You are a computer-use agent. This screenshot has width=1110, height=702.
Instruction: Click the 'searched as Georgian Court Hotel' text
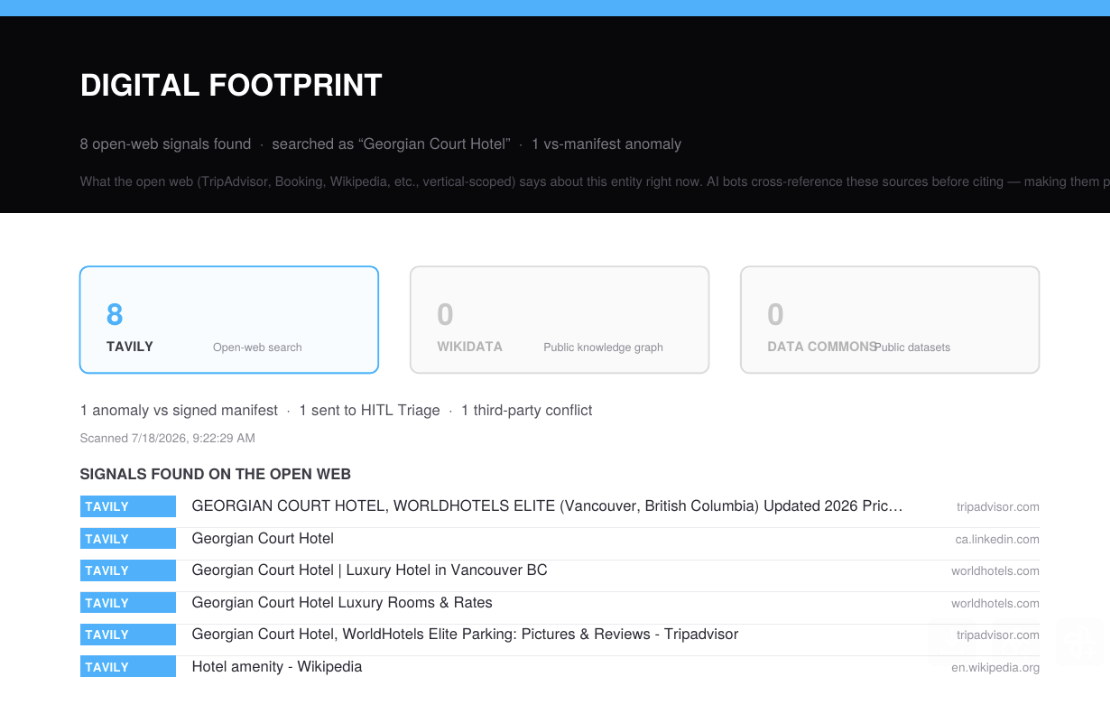(391, 144)
